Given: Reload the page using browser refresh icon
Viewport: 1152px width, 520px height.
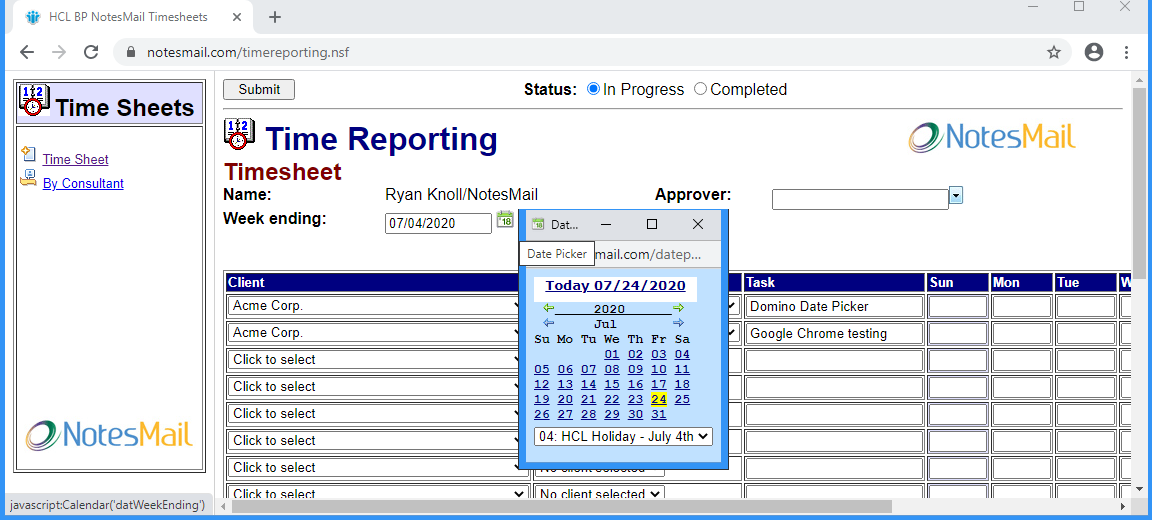Looking at the screenshot, I should pyautogui.click(x=91, y=52).
